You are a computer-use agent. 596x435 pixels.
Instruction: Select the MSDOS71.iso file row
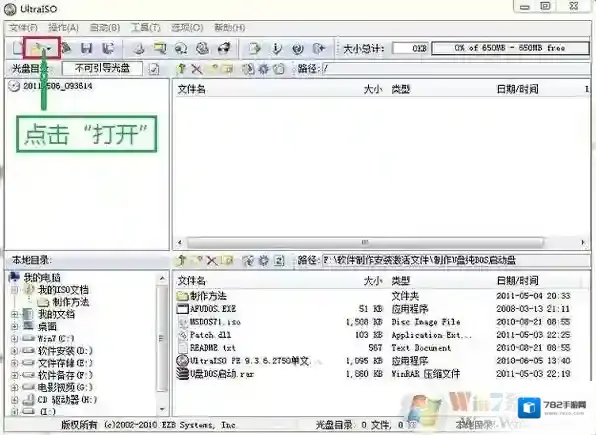[x=209, y=322]
